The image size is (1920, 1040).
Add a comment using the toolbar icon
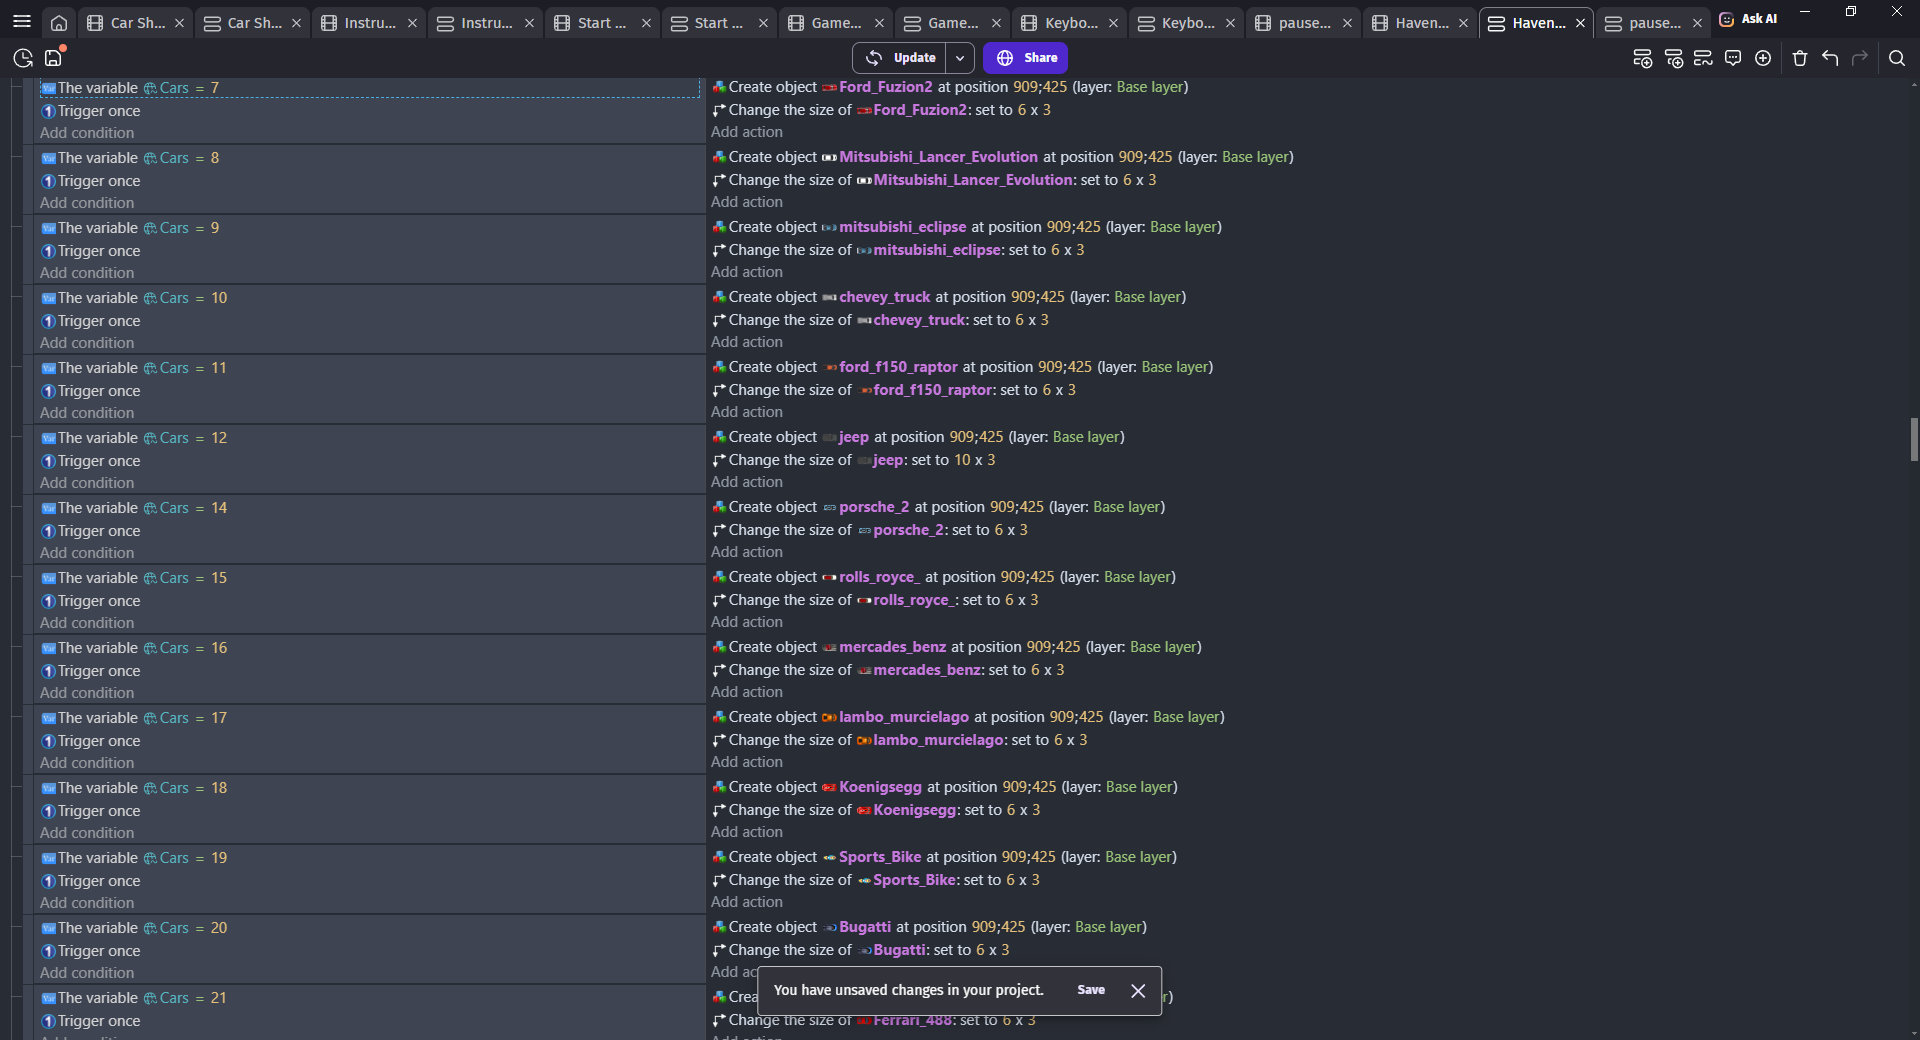(x=1733, y=58)
